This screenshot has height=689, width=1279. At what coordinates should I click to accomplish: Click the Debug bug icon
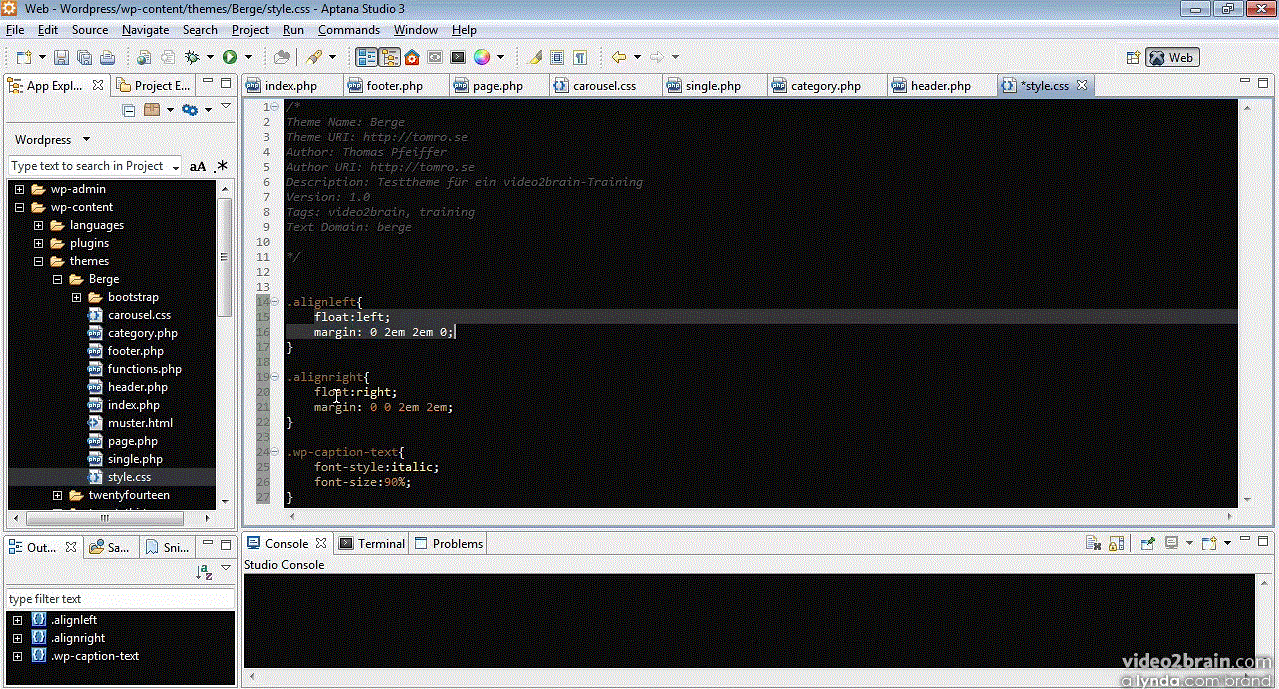(192, 57)
